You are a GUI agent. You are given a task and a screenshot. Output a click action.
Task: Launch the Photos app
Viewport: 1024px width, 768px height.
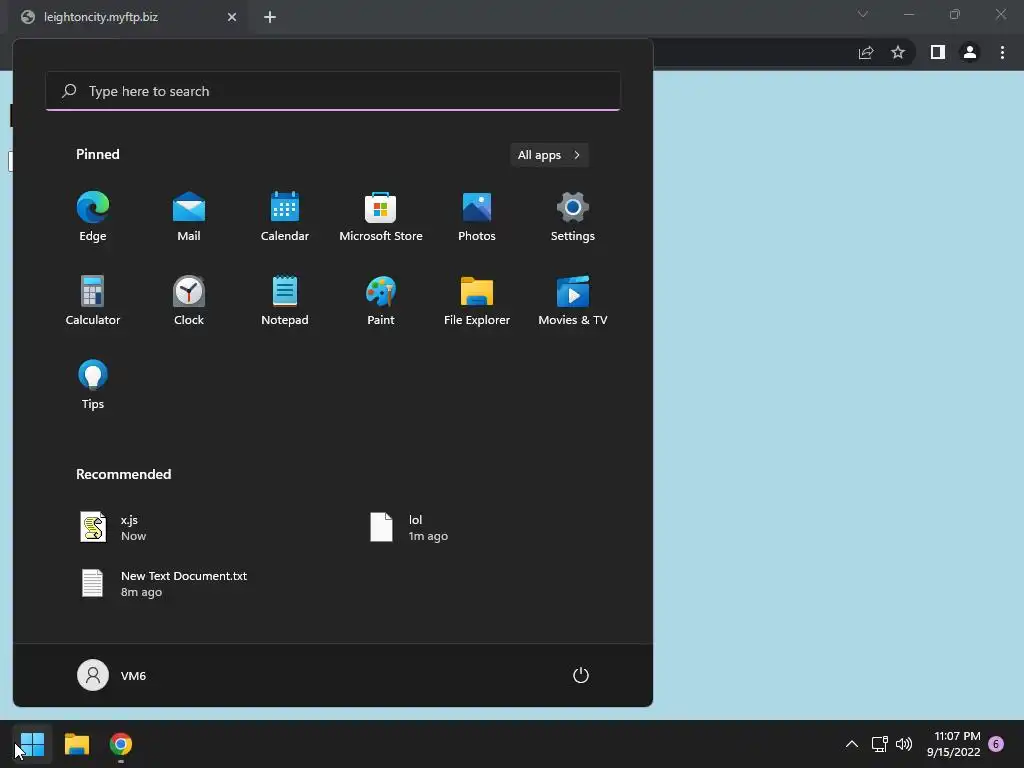[x=477, y=217]
